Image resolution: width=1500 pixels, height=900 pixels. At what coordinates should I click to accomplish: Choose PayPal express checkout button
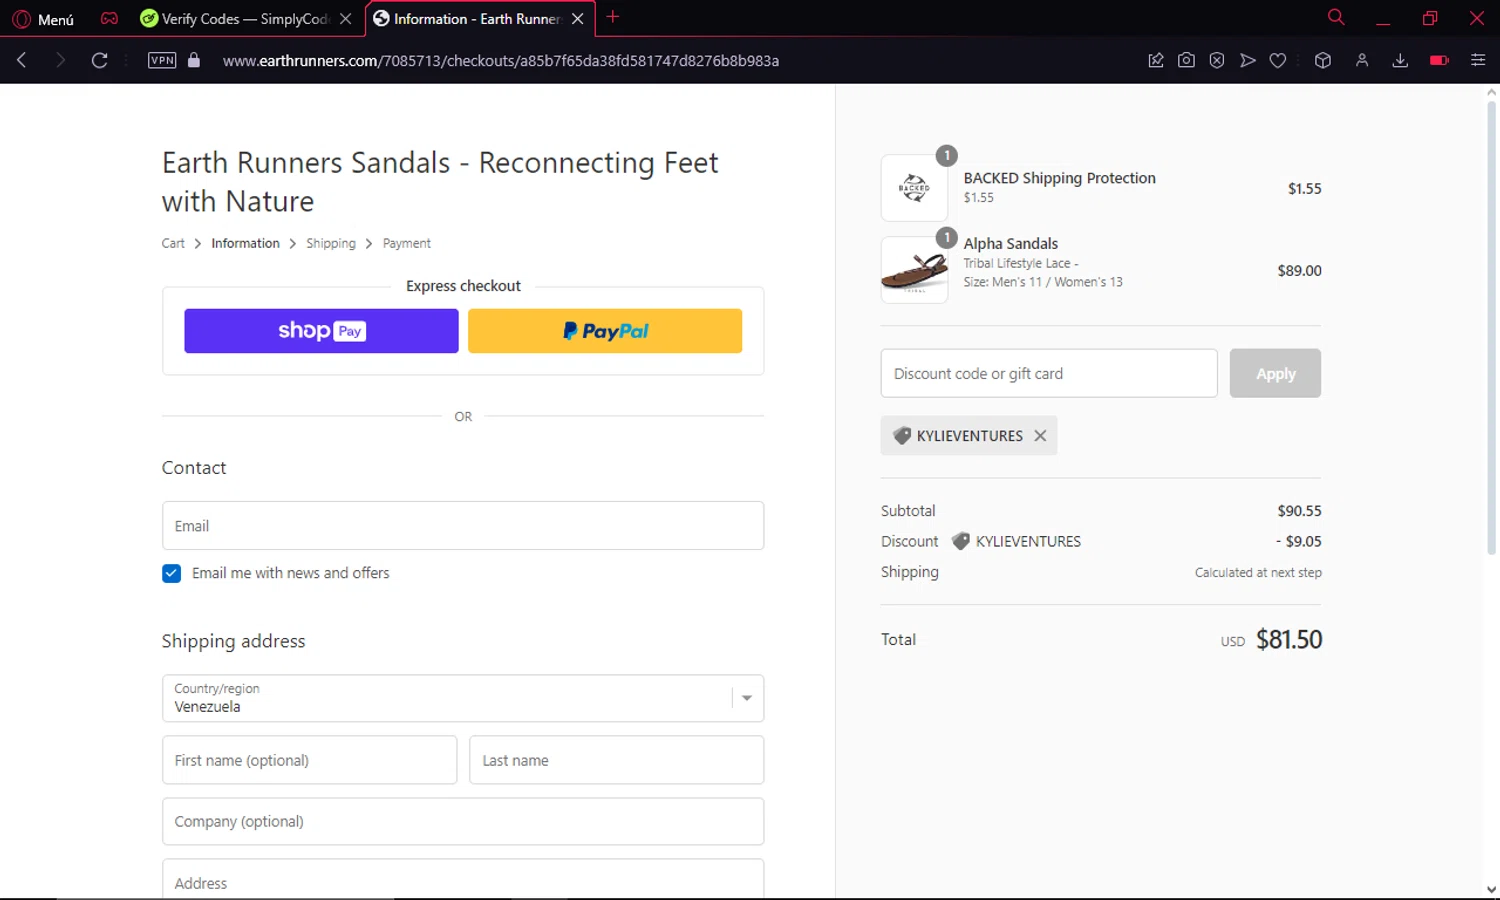point(605,331)
